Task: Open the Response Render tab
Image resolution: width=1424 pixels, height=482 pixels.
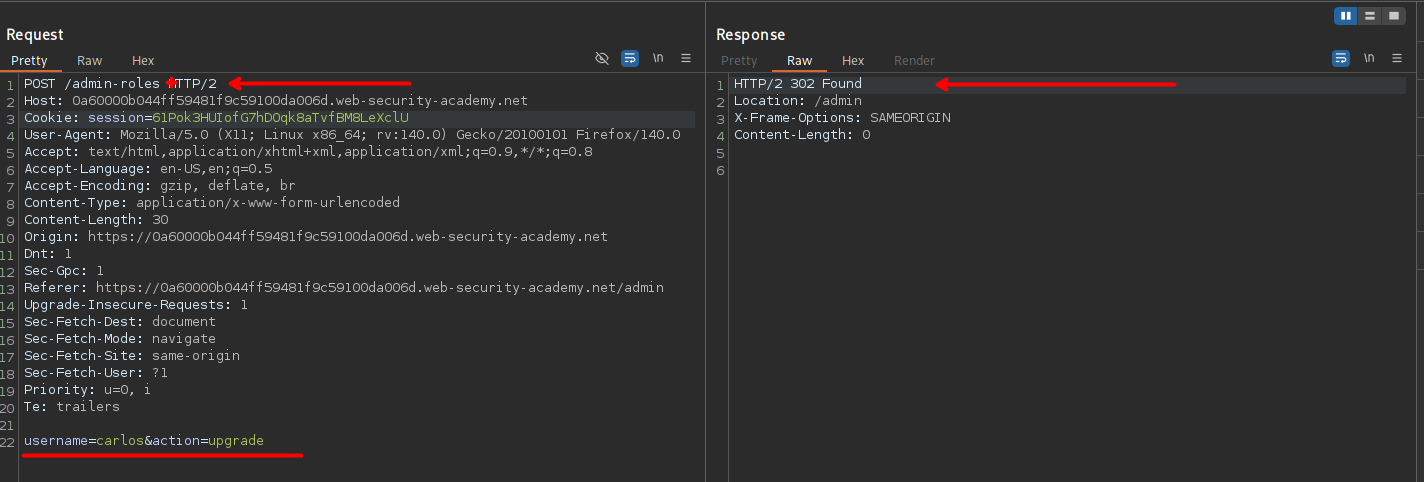Action: 914,61
